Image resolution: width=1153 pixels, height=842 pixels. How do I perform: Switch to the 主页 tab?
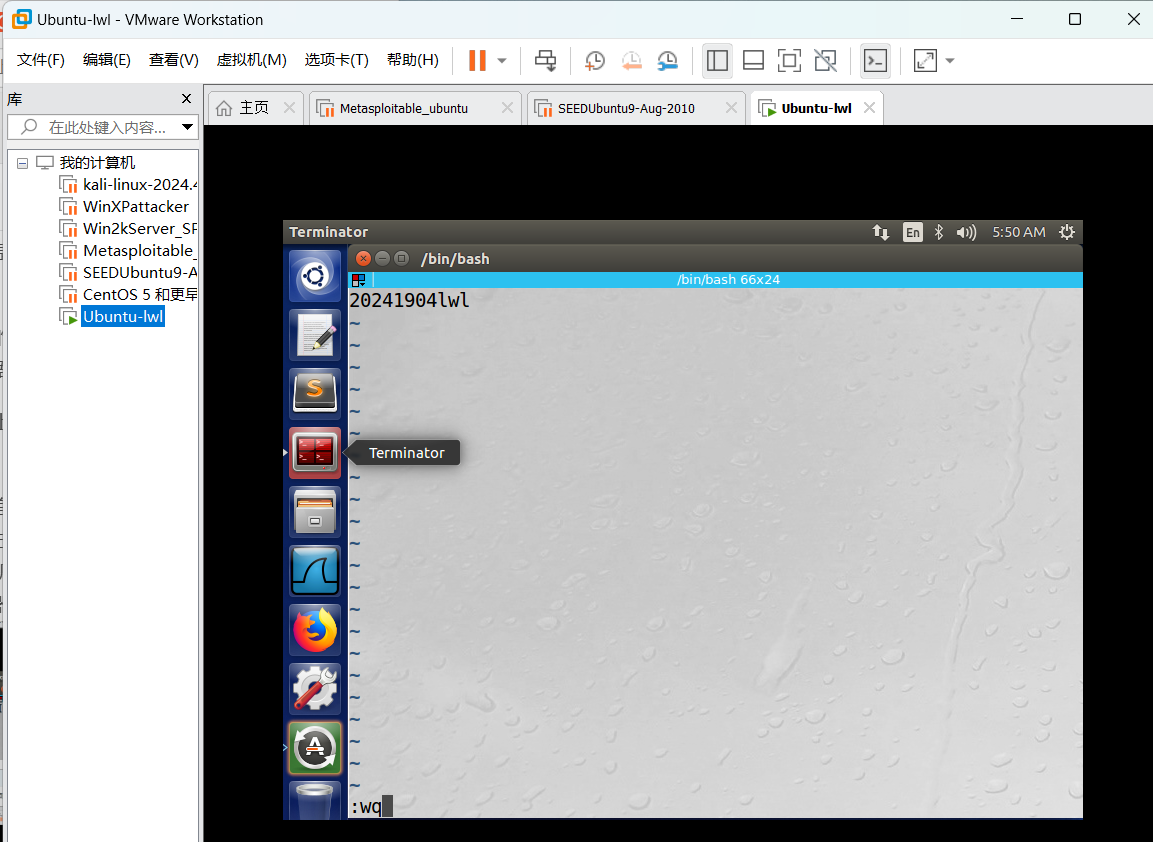pos(254,108)
